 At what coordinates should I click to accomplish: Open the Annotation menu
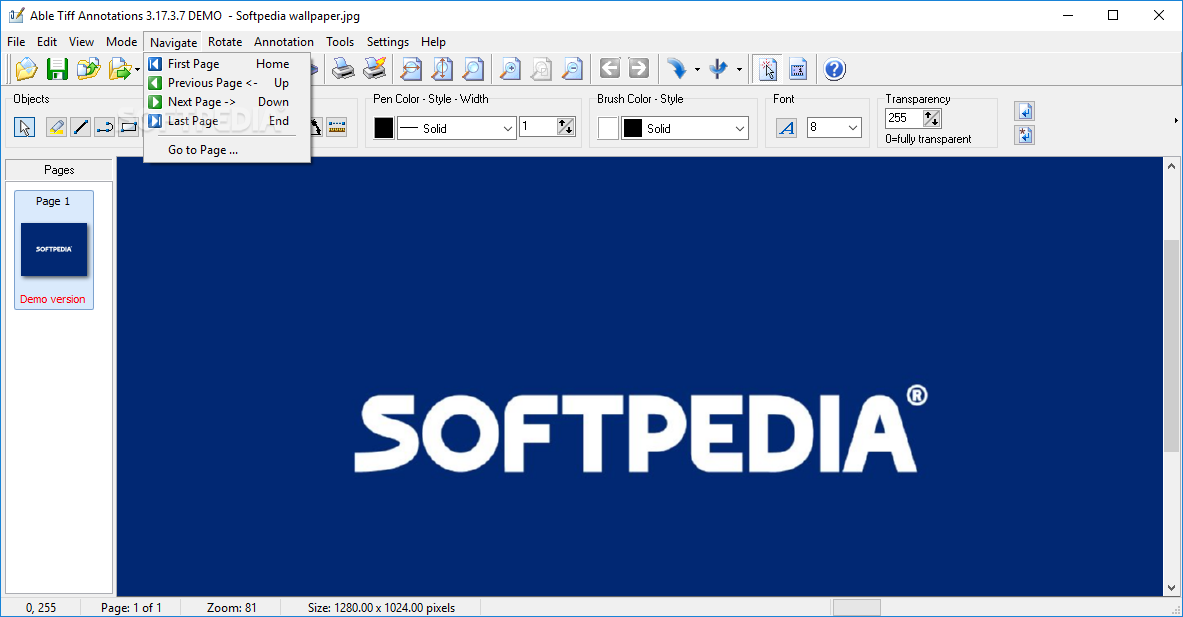(284, 41)
